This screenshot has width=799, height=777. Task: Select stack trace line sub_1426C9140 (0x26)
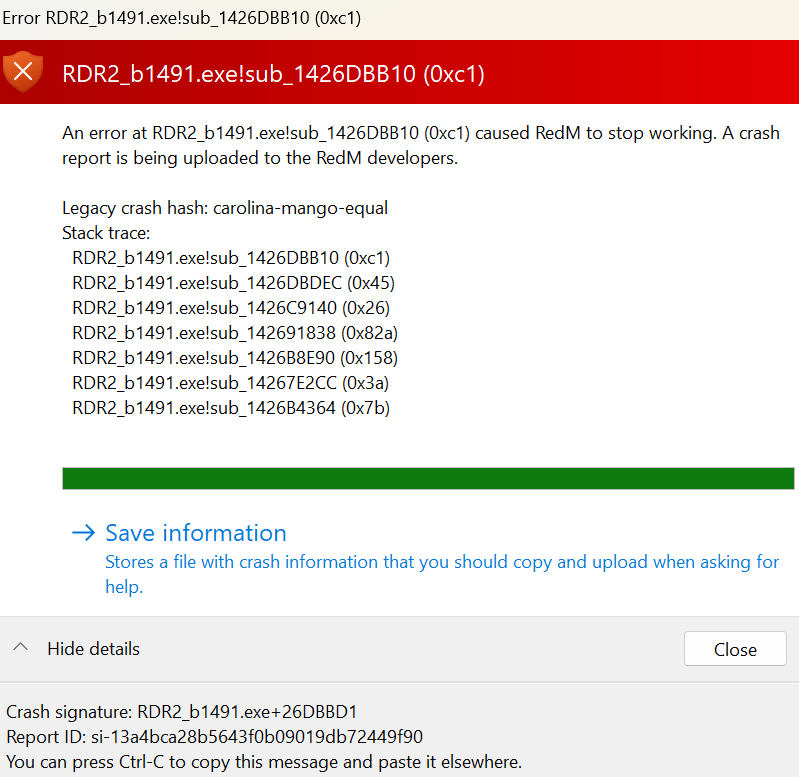pos(231,308)
